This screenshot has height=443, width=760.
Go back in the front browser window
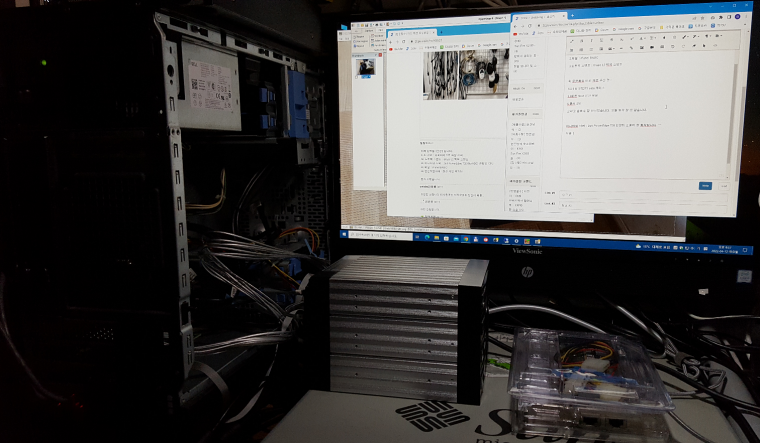(516, 26)
